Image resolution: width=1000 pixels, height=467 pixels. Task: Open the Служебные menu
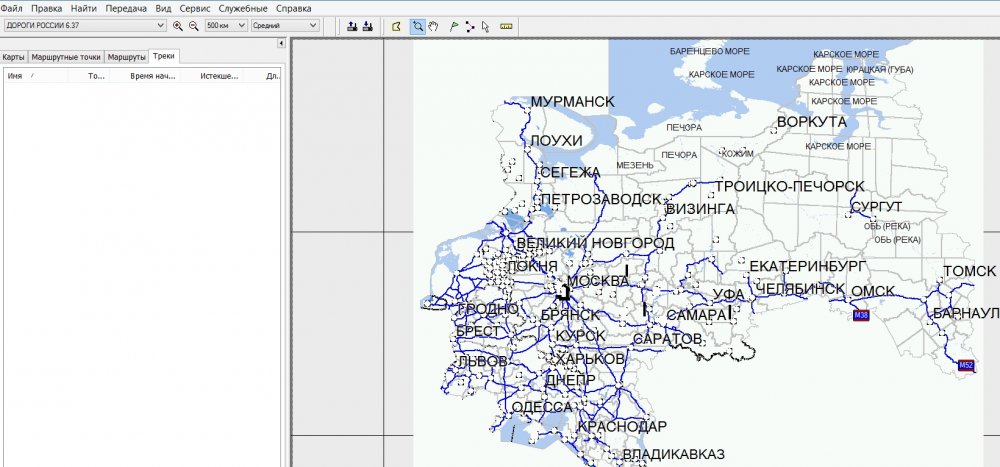[x=243, y=8]
